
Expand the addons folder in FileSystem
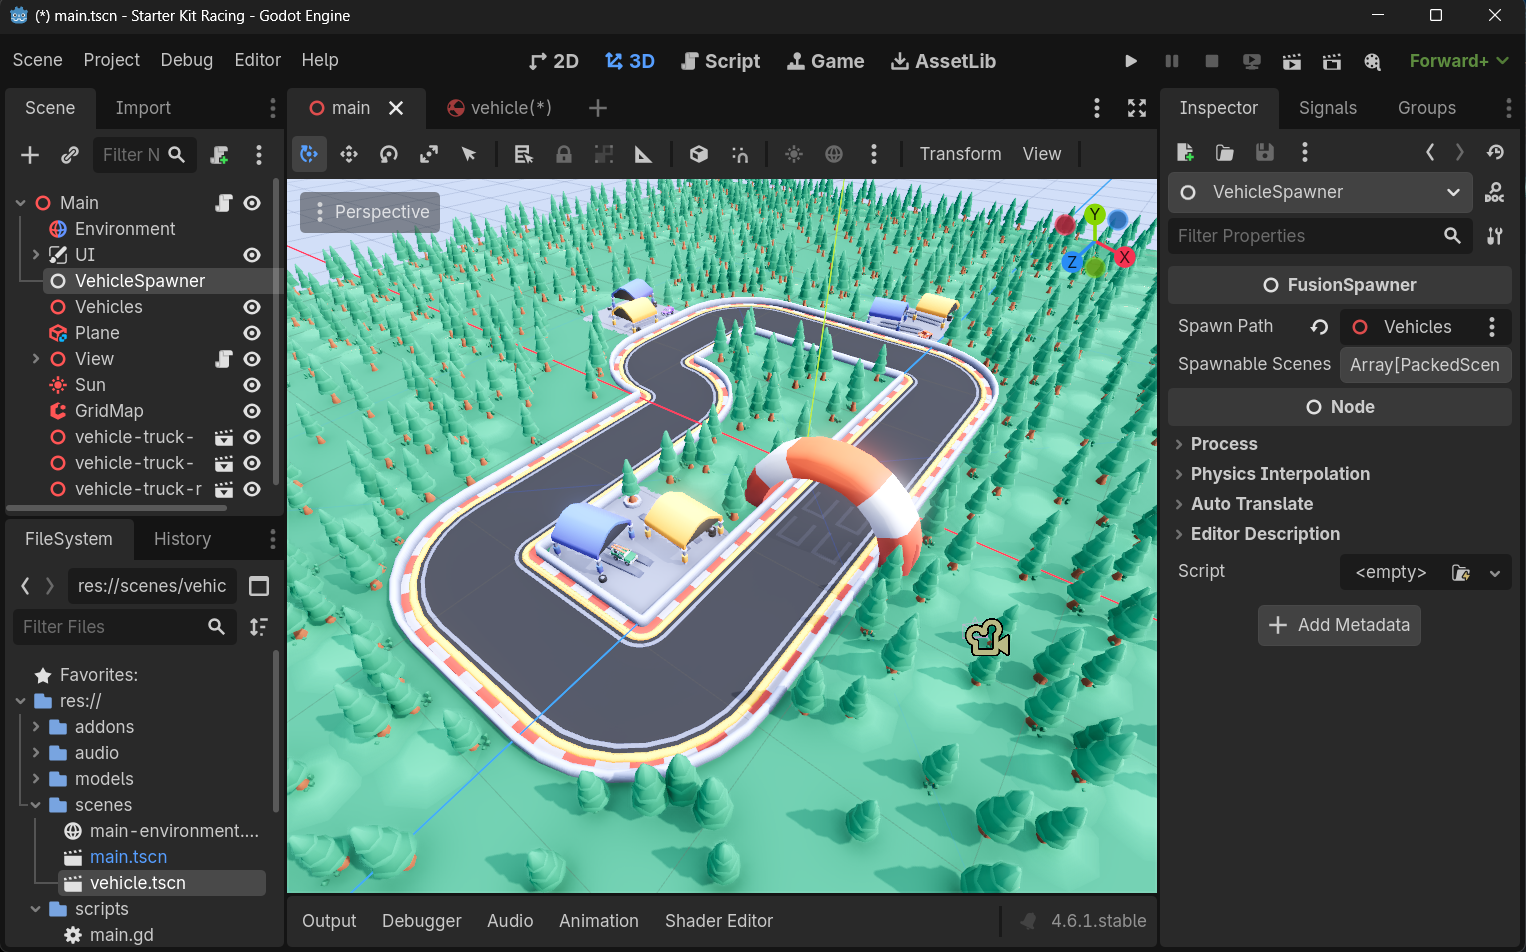click(36, 727)
